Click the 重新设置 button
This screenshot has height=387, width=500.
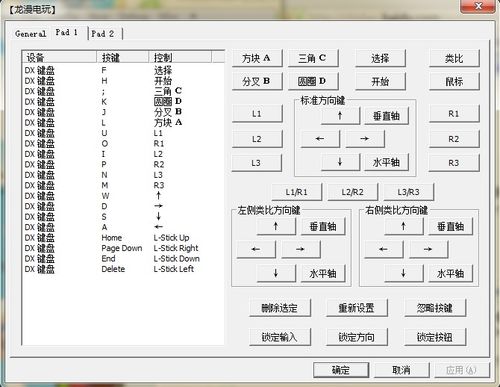(x=357, y=308)
